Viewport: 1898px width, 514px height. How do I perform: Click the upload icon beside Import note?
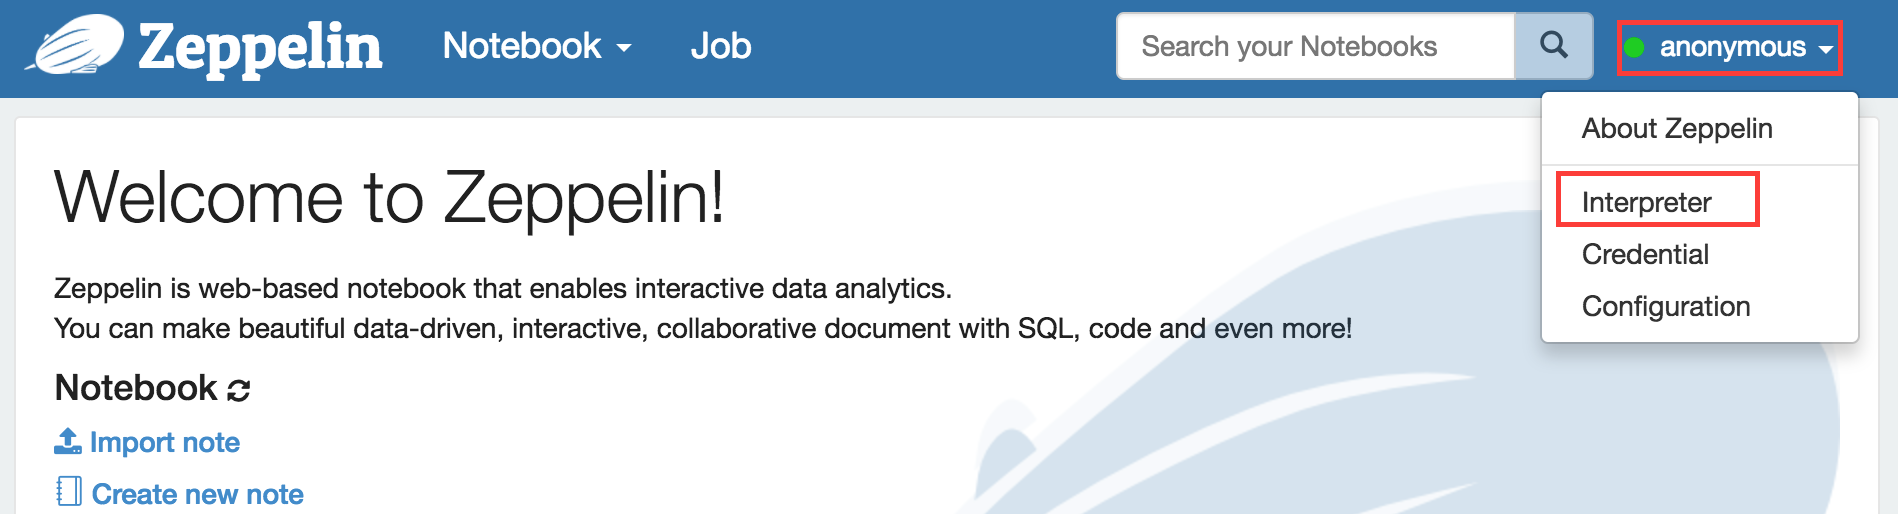(68, 441)
